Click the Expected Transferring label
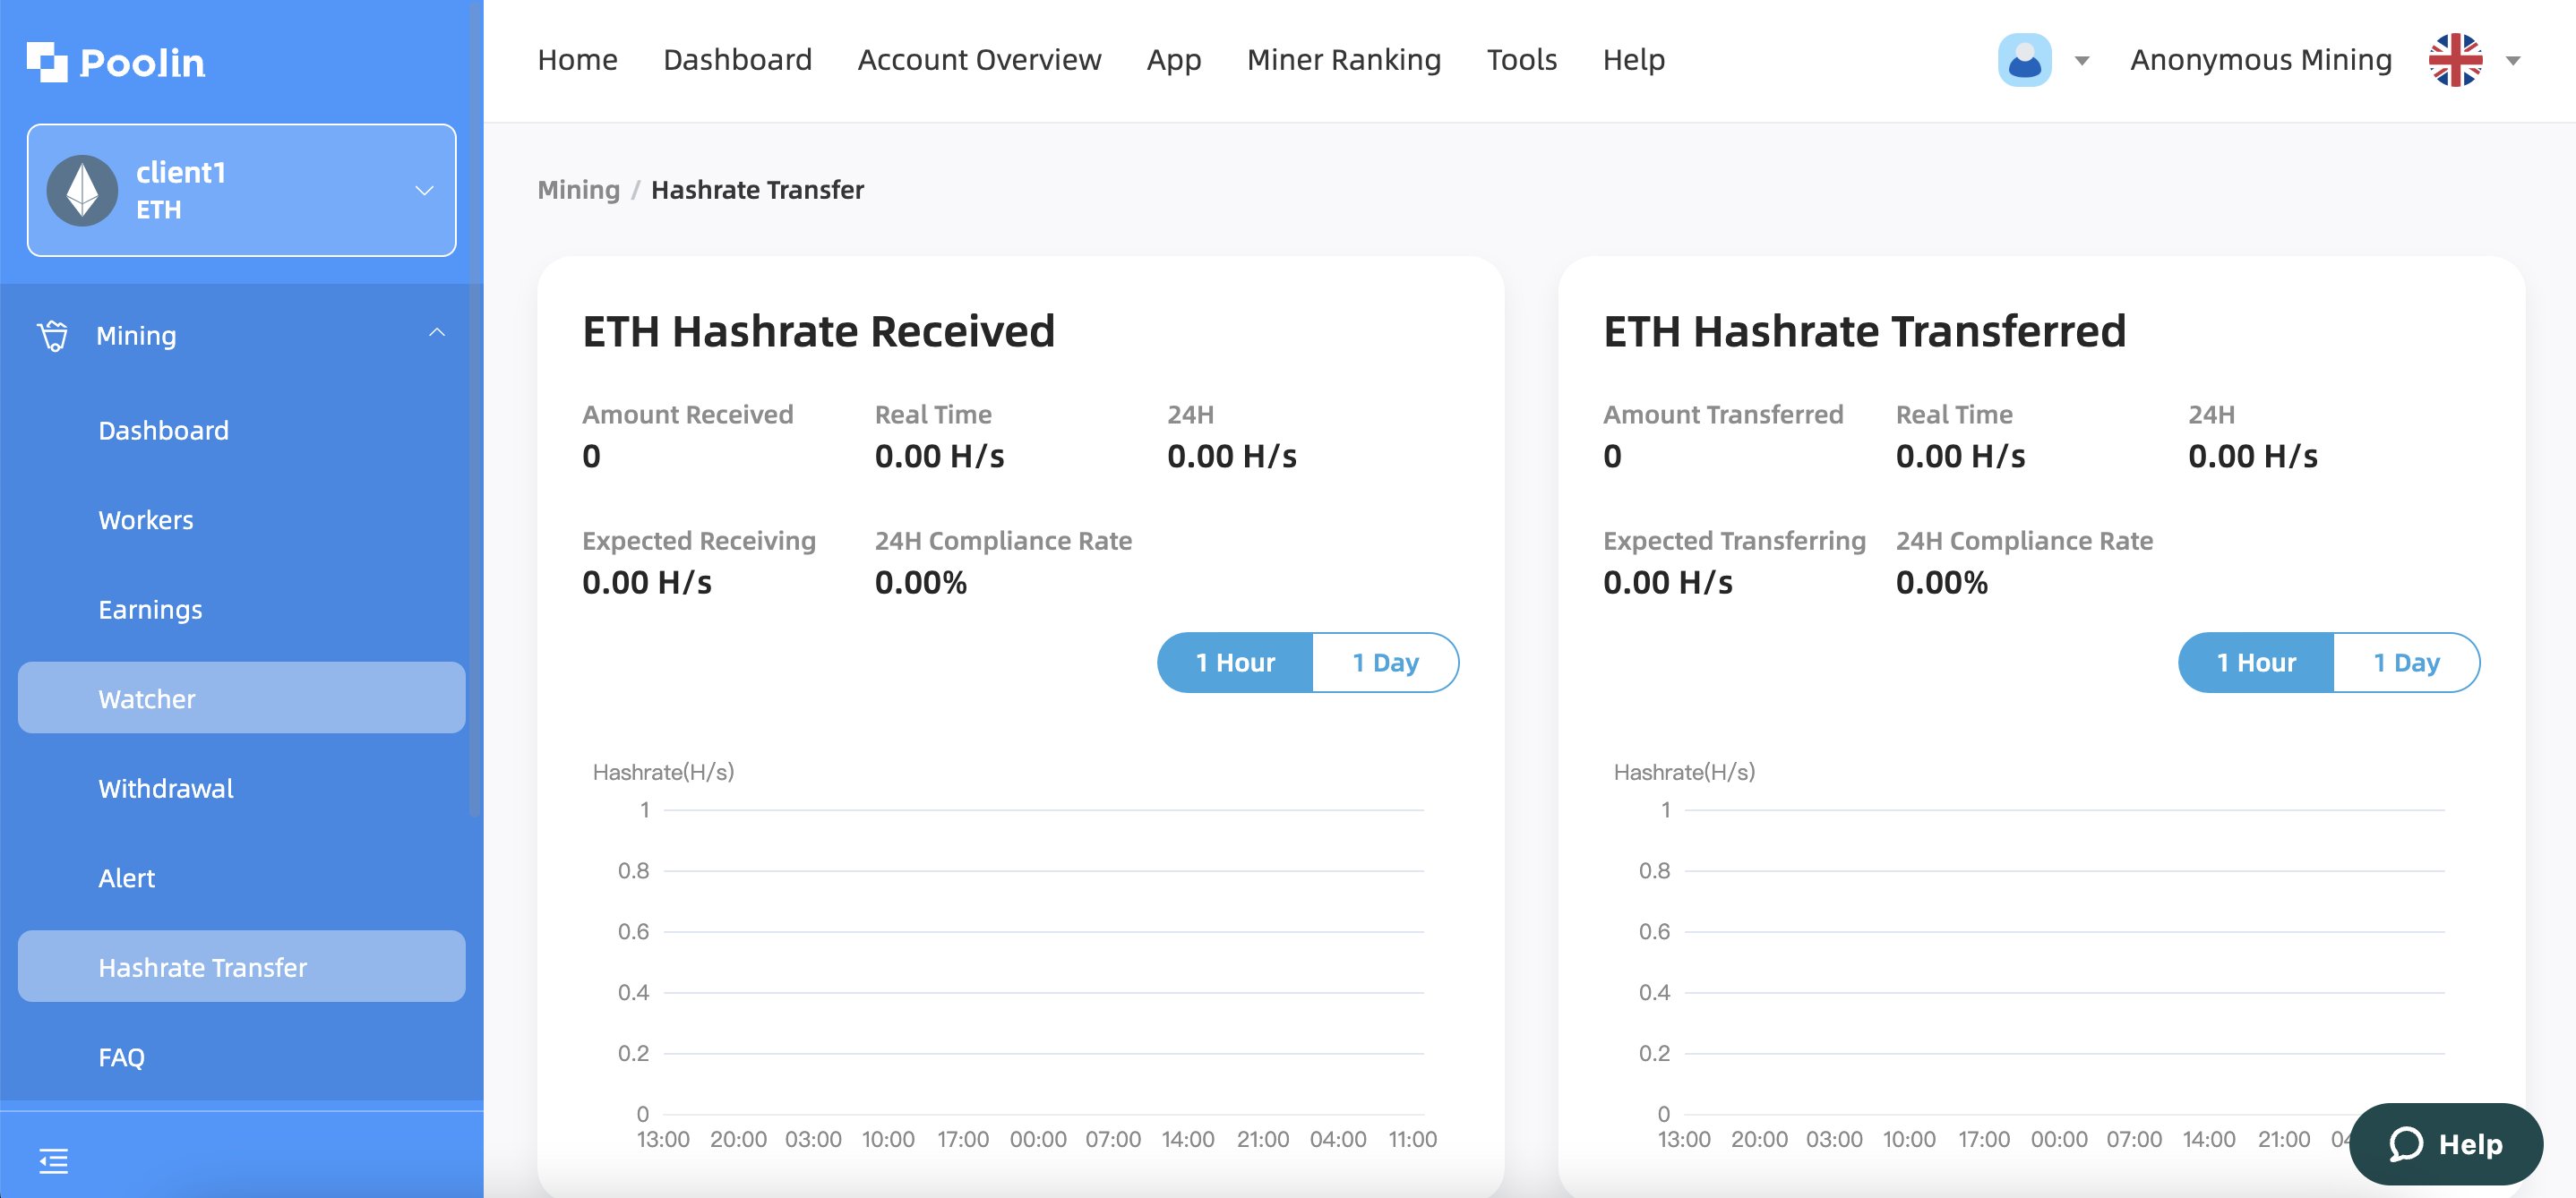 [x=1734, y=541]
